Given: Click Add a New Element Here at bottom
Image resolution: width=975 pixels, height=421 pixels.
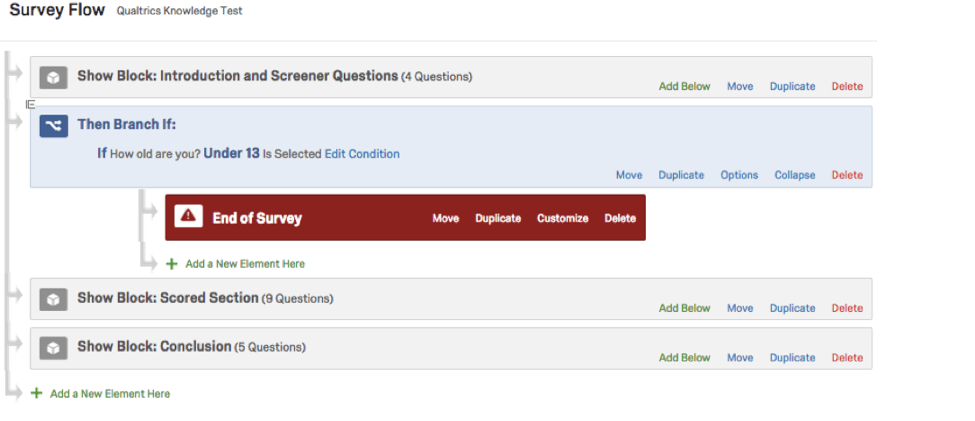Looking at the screenshot, I should (x=110, y=394).
